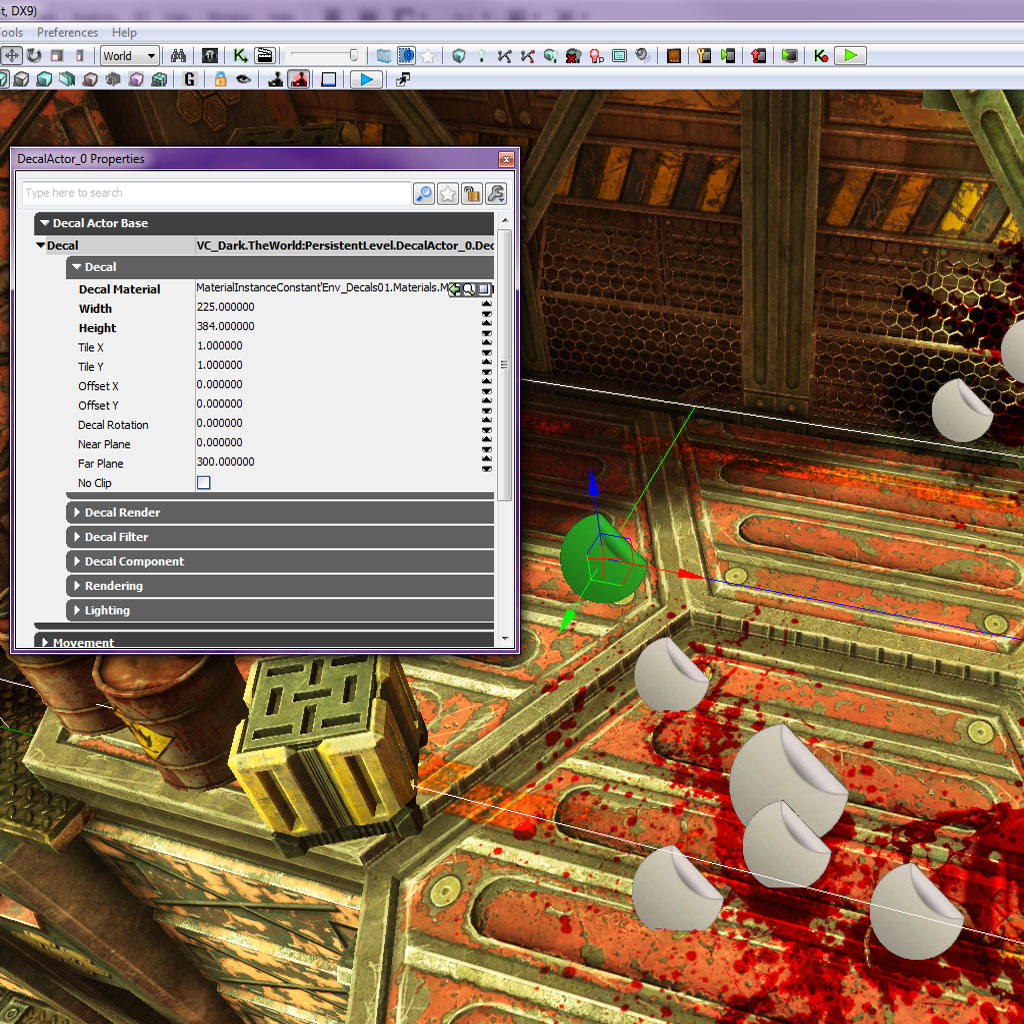Start Play in Editor with green arrow
The width and height of the screenshot is (1024, 1024).
pyautogui.click(x=851, y=56)
